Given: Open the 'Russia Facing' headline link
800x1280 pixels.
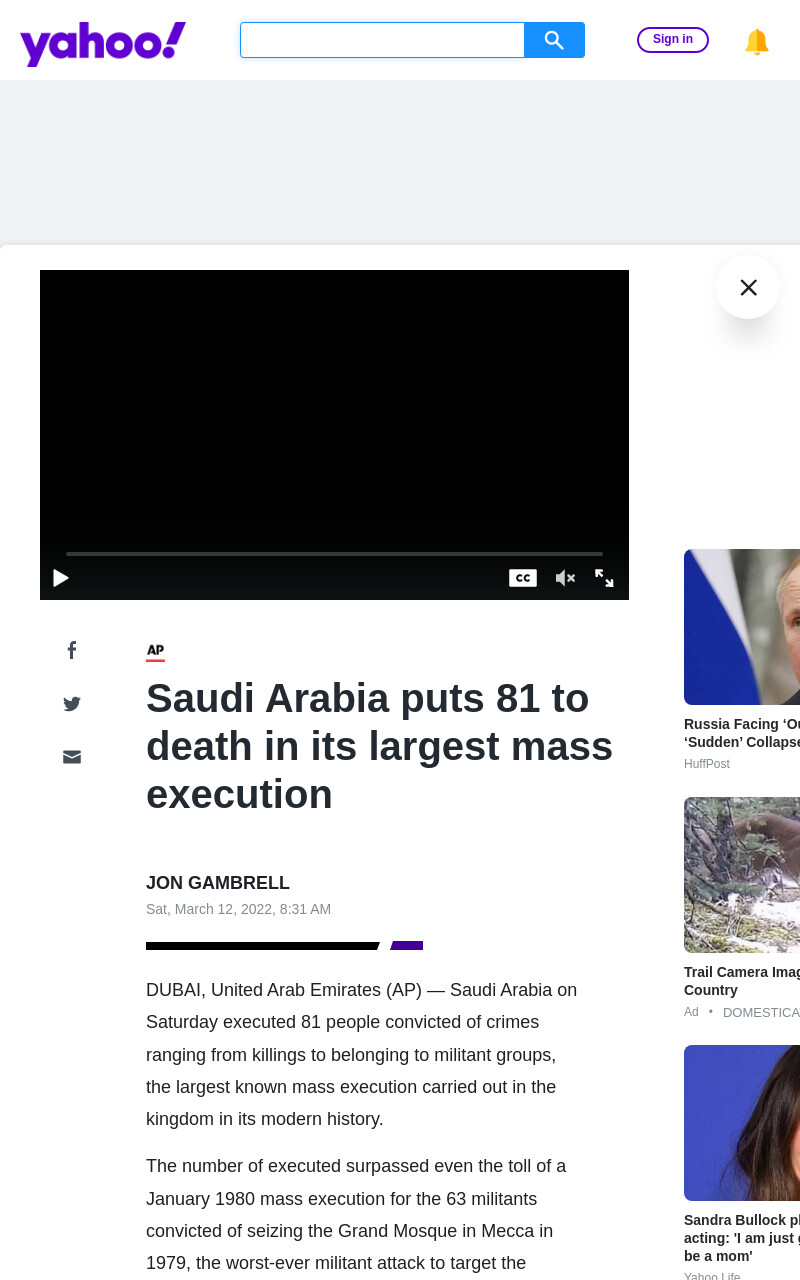Looking at the screenshot, I should click(x=742, y=733).
